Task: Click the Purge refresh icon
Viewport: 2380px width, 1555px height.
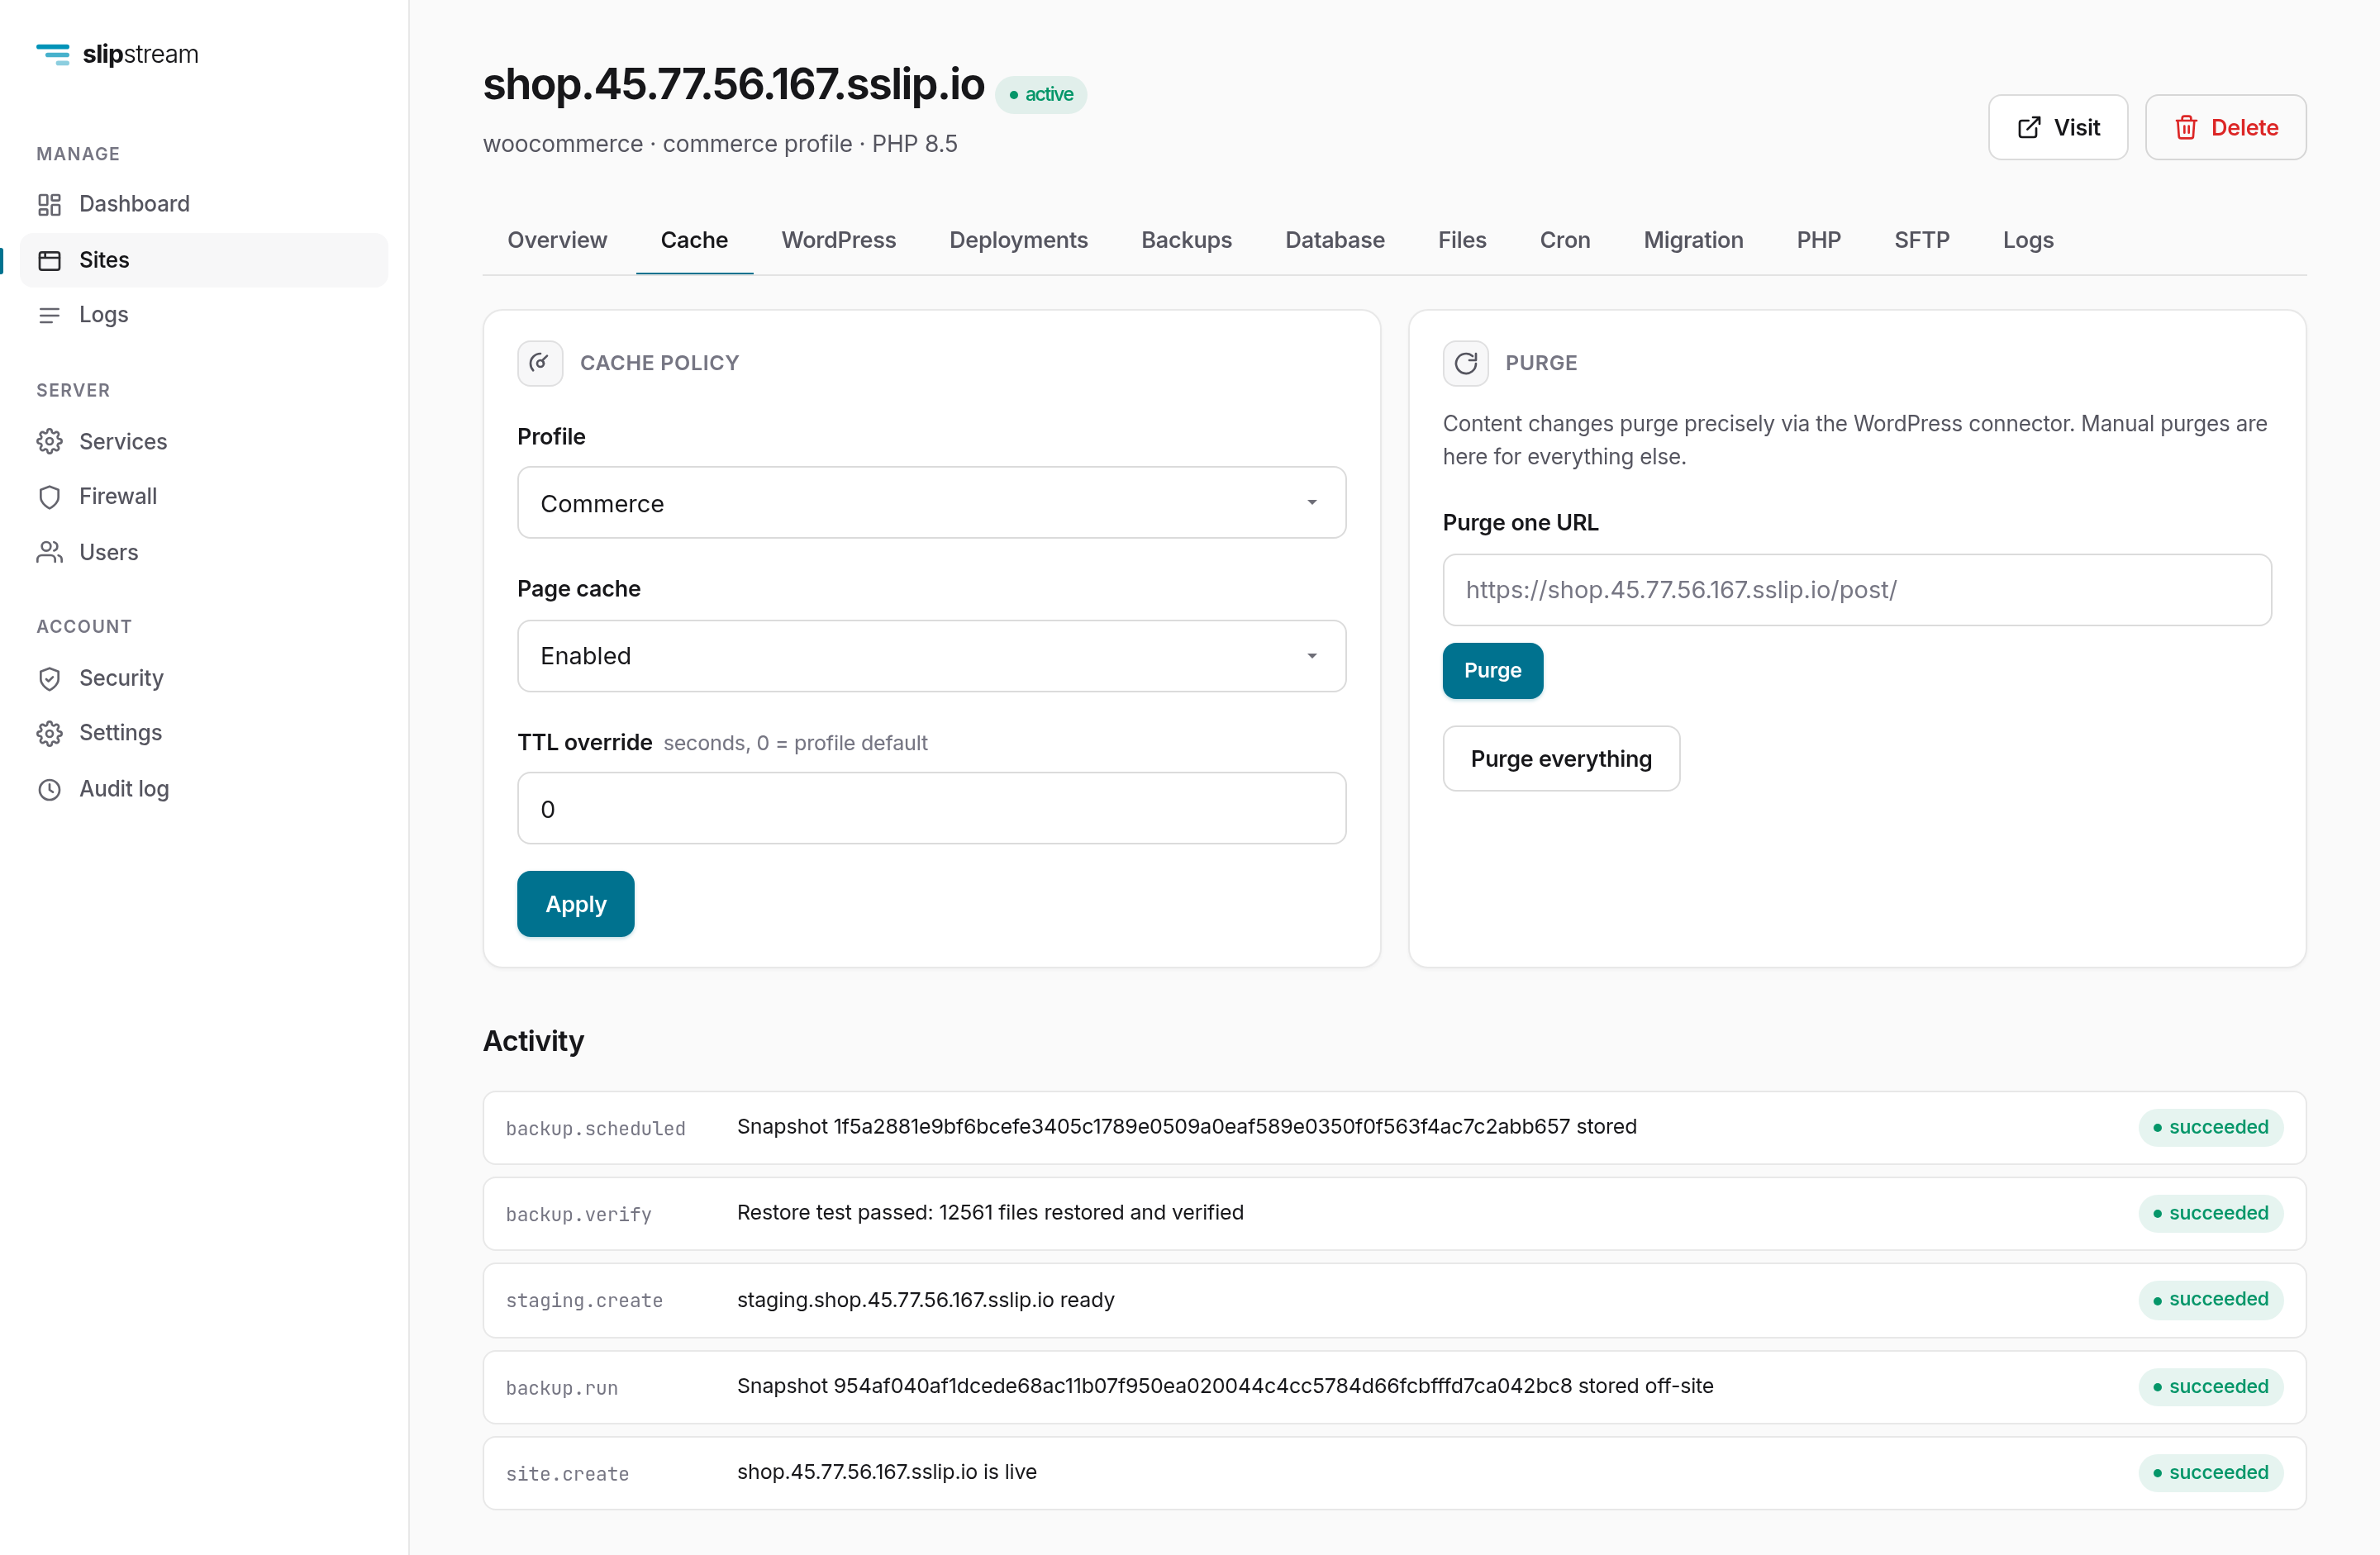Action: click(1465, 363)
